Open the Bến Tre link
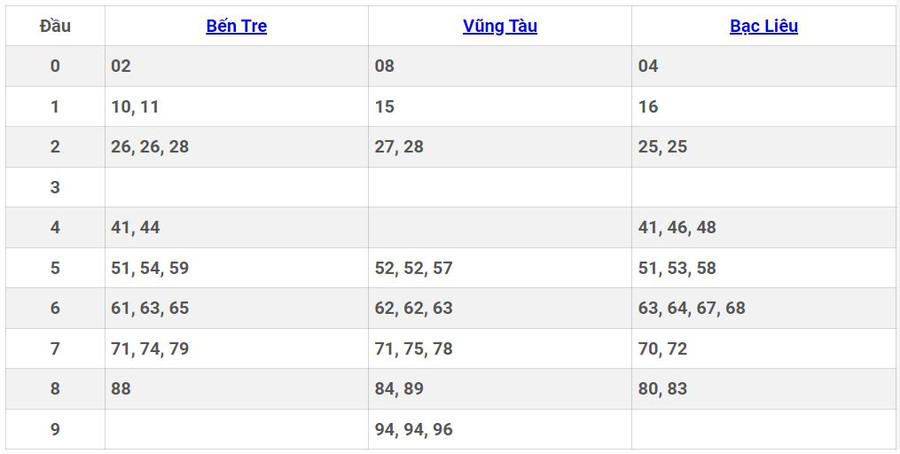The width and height of the screenshot is (900, 454). point(236,26)
